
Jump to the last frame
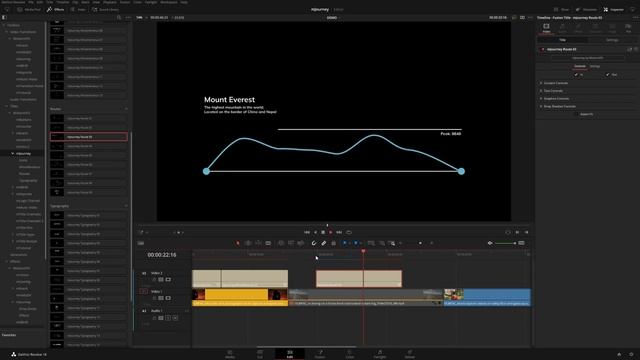[339, 232]
